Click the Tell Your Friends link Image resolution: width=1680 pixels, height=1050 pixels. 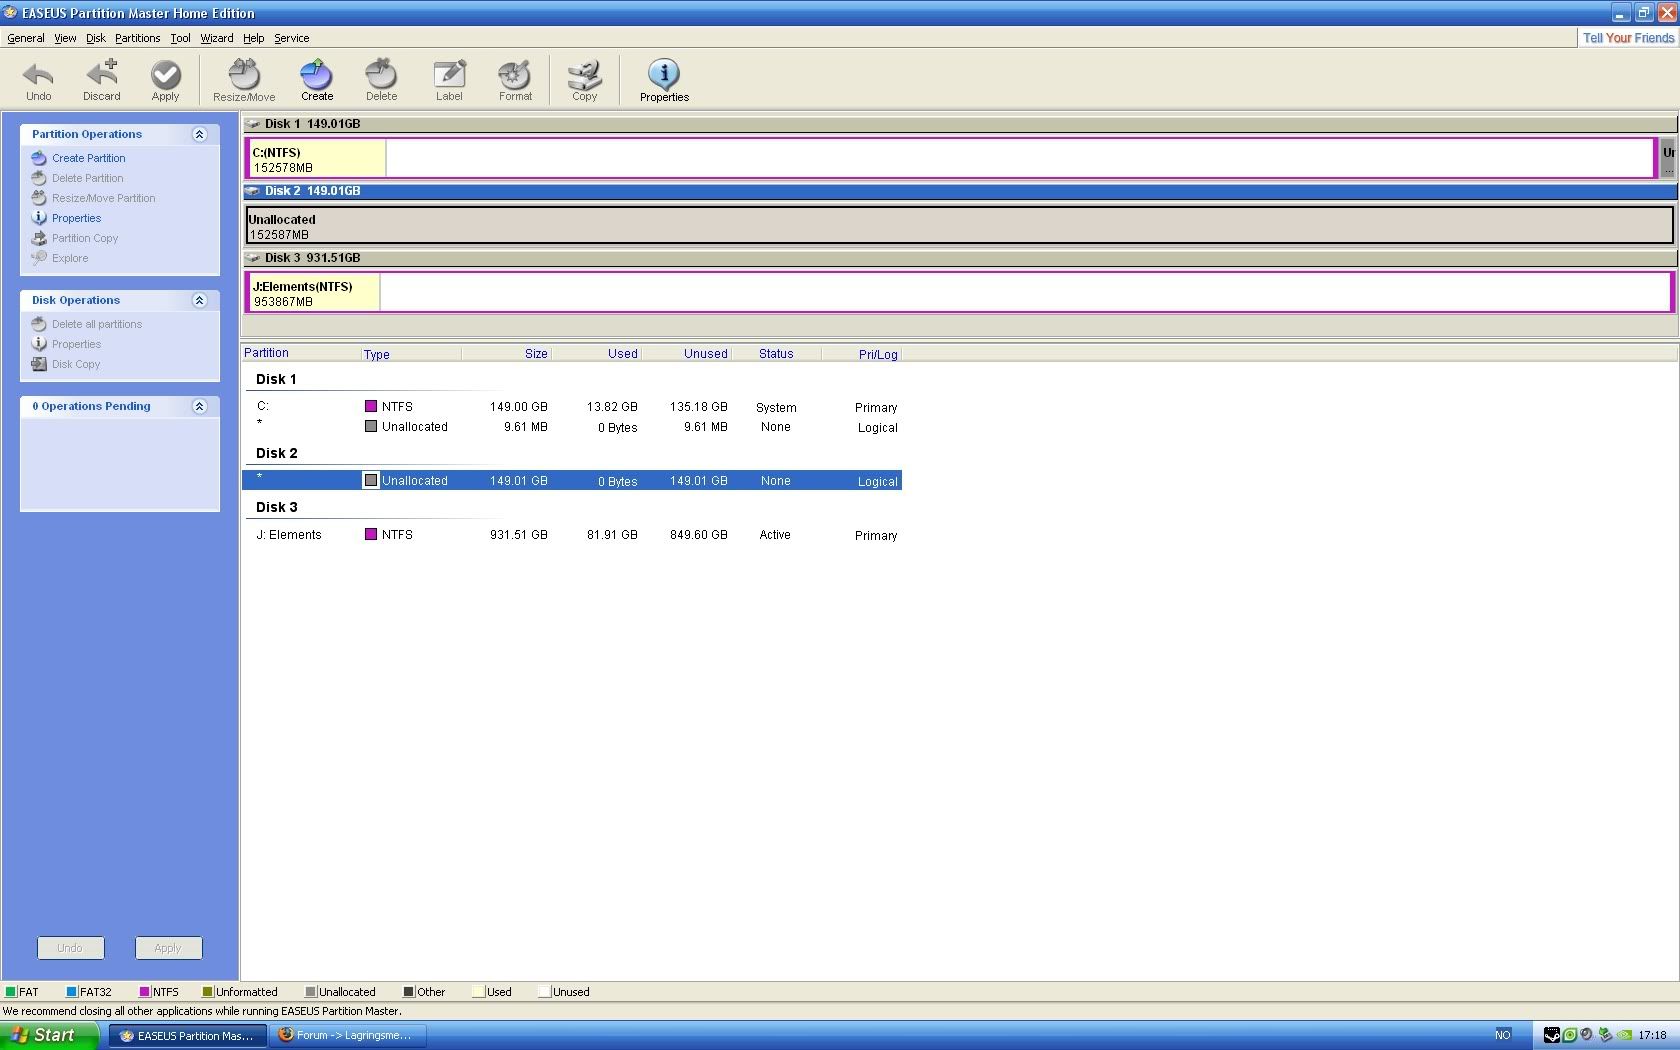(1628, 38)
